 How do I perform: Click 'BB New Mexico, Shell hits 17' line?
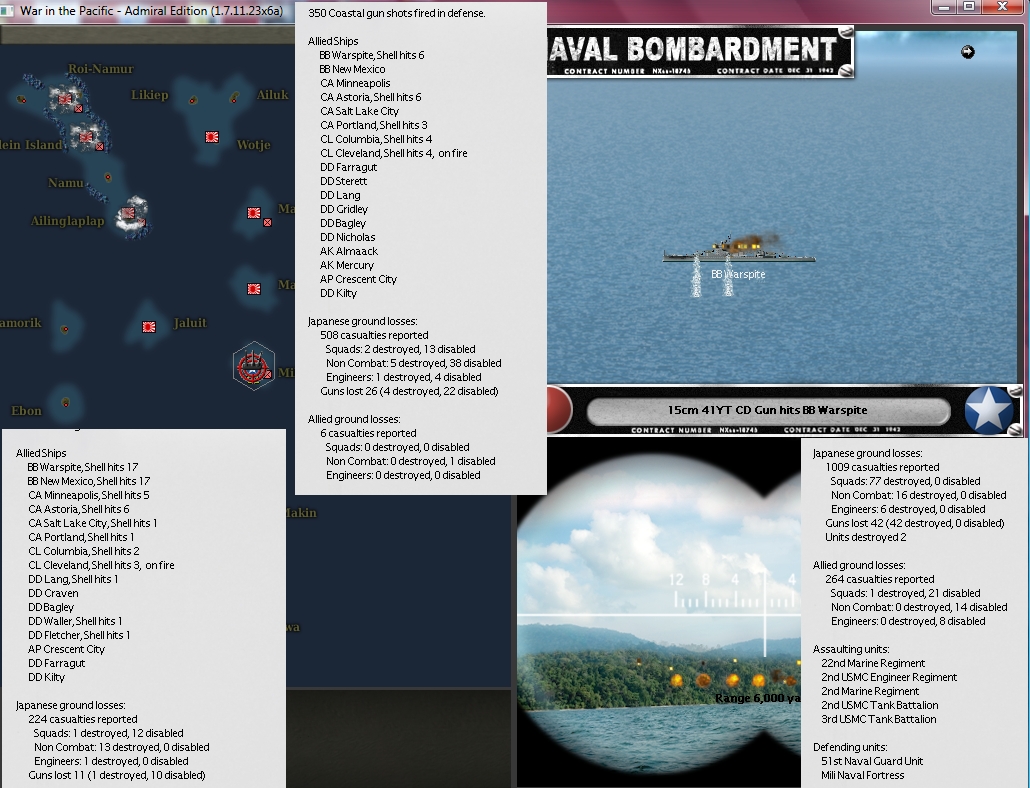tap(89, 481)
